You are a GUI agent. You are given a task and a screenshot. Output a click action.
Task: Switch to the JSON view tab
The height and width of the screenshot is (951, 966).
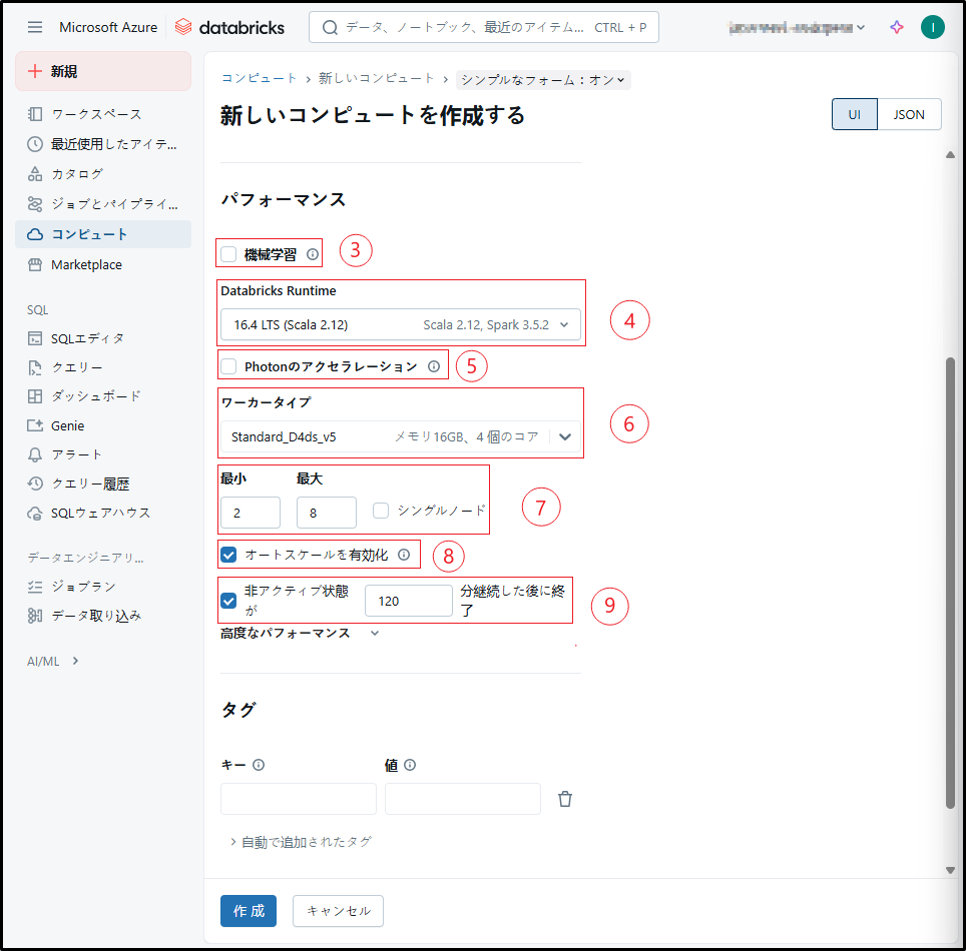[x=908, y=114]
